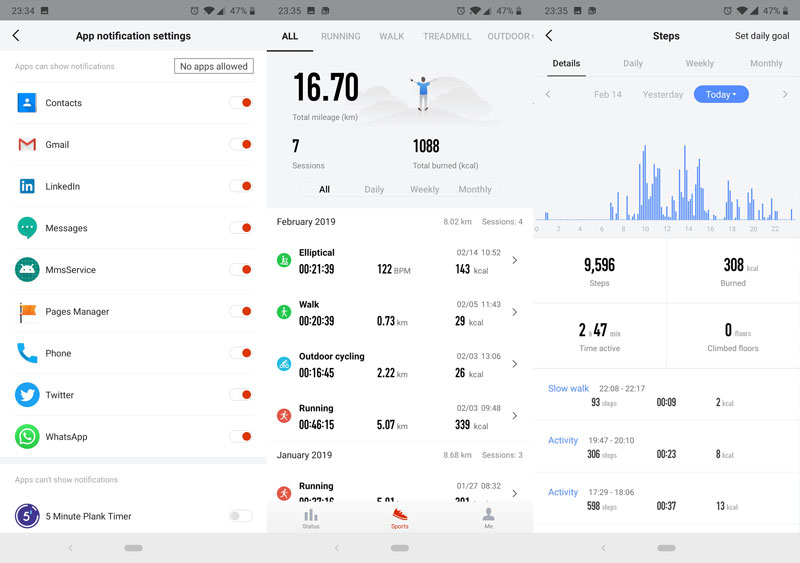
Task: Turn off LinkedIn notifications switch
Action: pyautogui.click(x=241, y=186)
